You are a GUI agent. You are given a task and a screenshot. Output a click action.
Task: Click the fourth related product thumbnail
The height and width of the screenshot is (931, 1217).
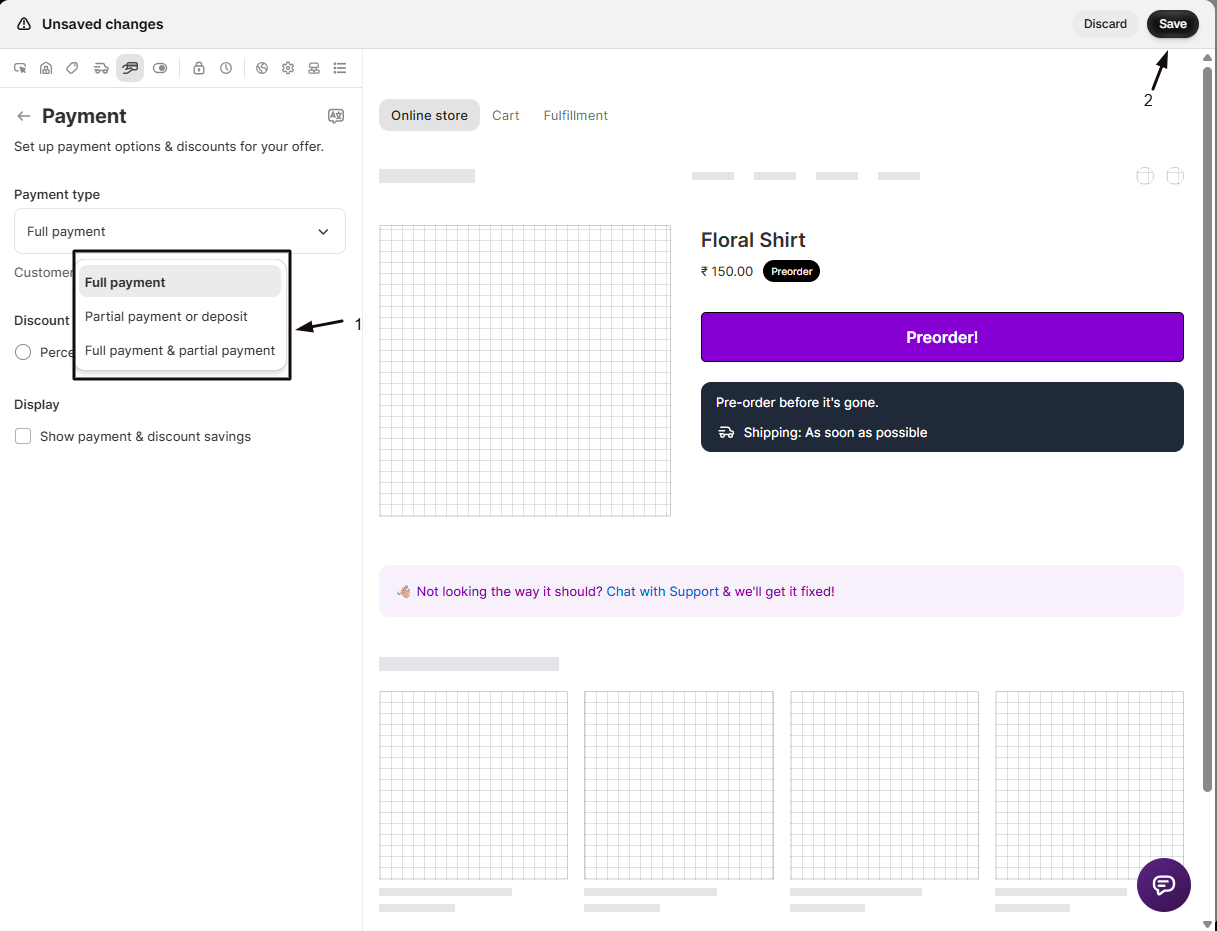(1090, 785)
